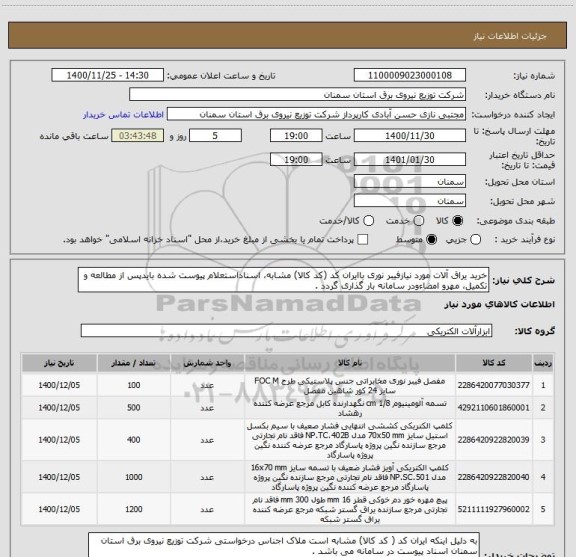Click the need number field 1100009023000108
The height and width of the screenshot is (557, 576).
click(x=410, y=75)
